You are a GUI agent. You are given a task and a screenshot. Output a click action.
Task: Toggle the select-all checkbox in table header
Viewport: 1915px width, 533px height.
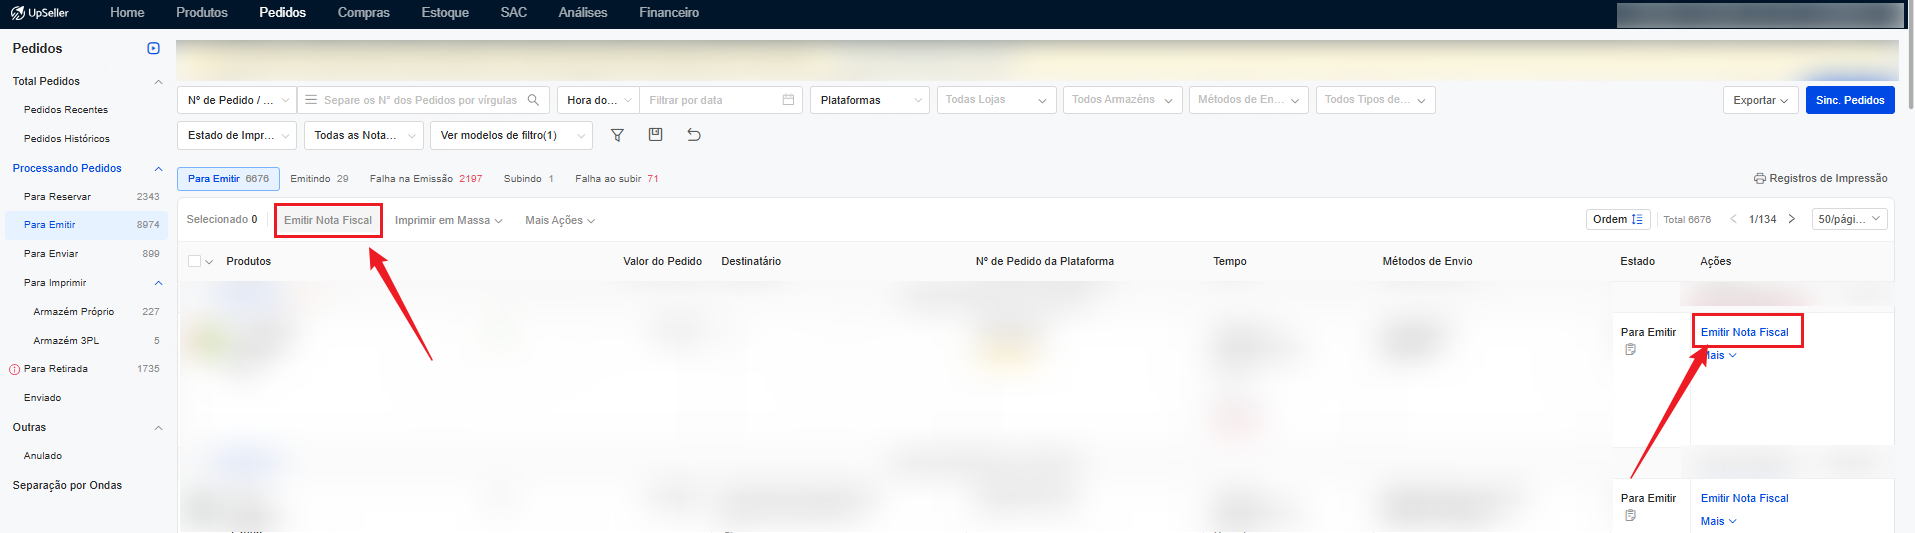pos(195,261)
